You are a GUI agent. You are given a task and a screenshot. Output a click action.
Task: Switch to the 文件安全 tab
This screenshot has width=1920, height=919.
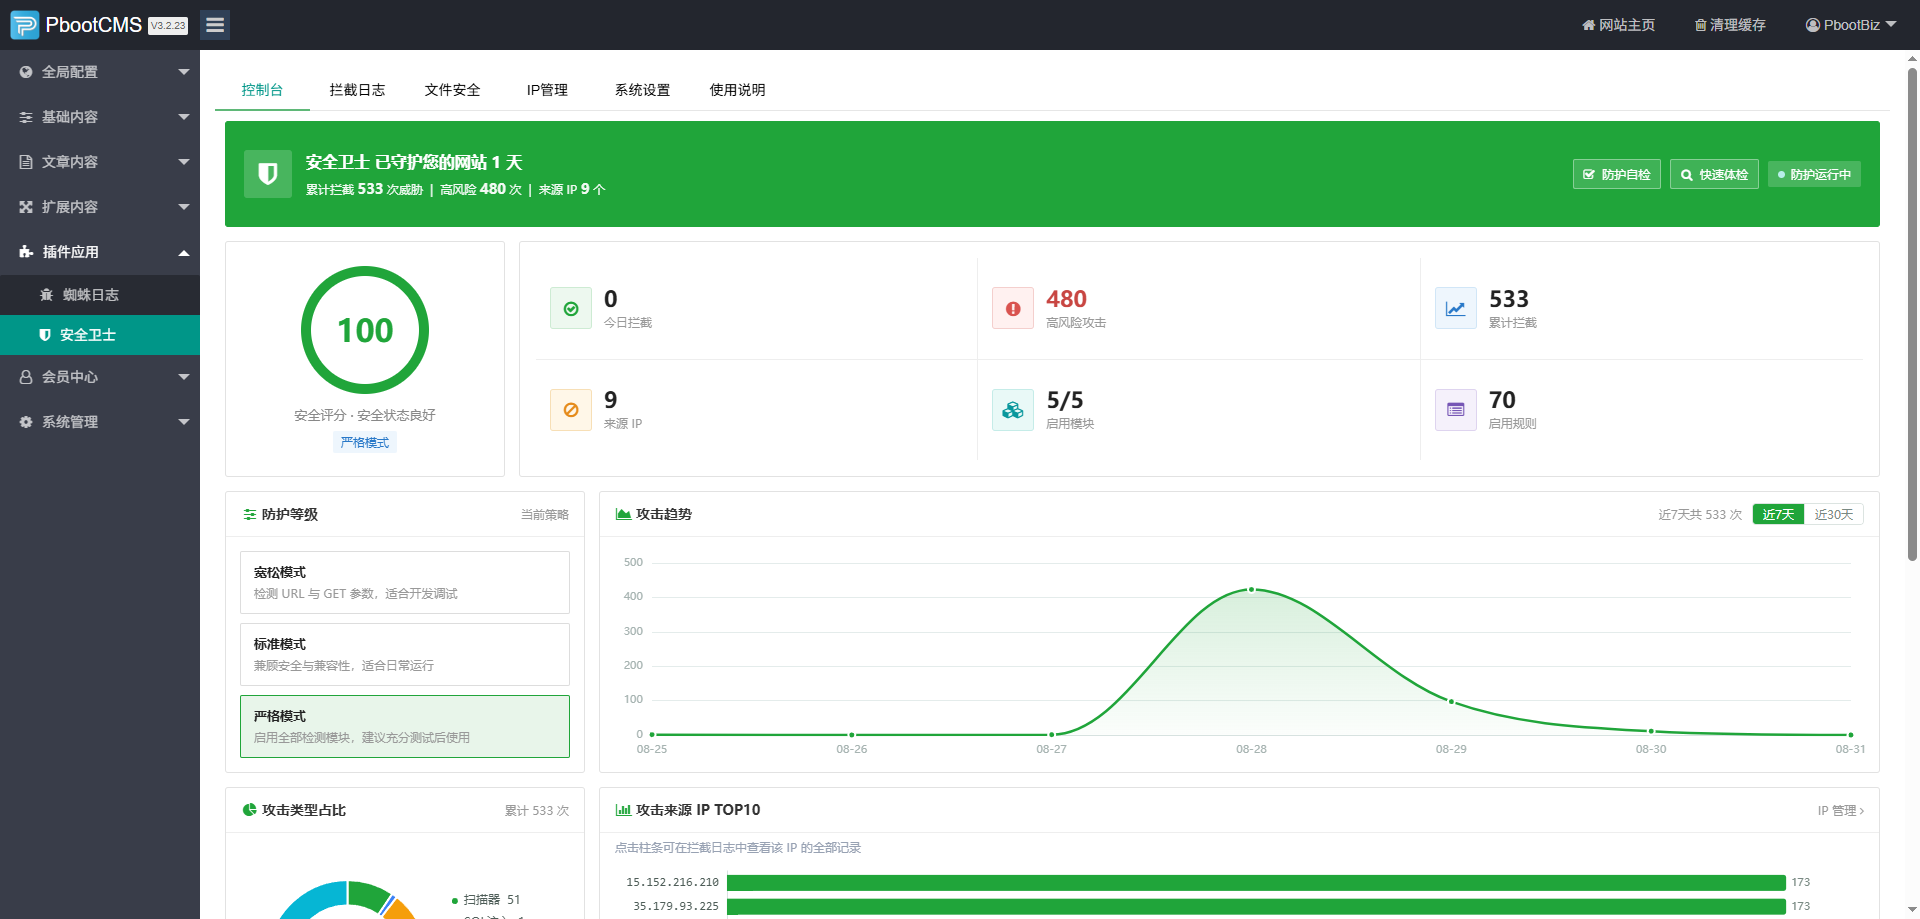[x=452, y=90]
